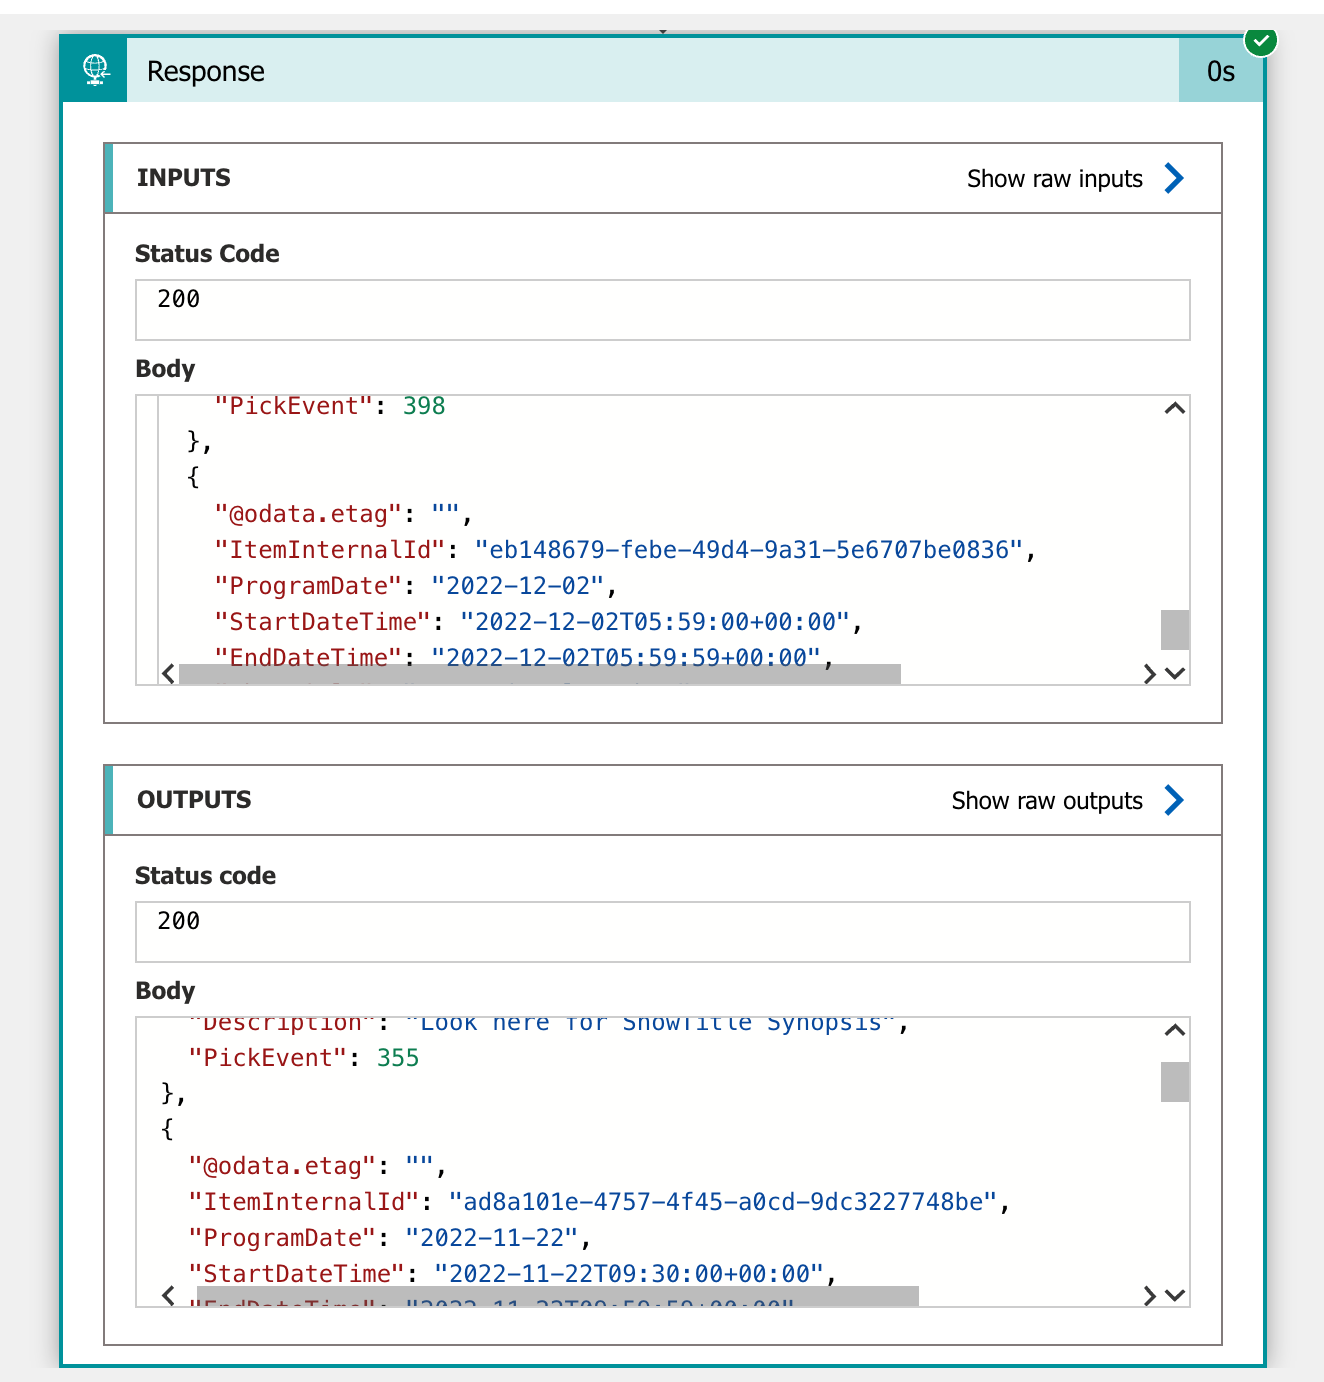Click the inputs Body horizontal scrollbar thumb
1324x1382 pixels.
pyautogui.click(x=540, y=674)
